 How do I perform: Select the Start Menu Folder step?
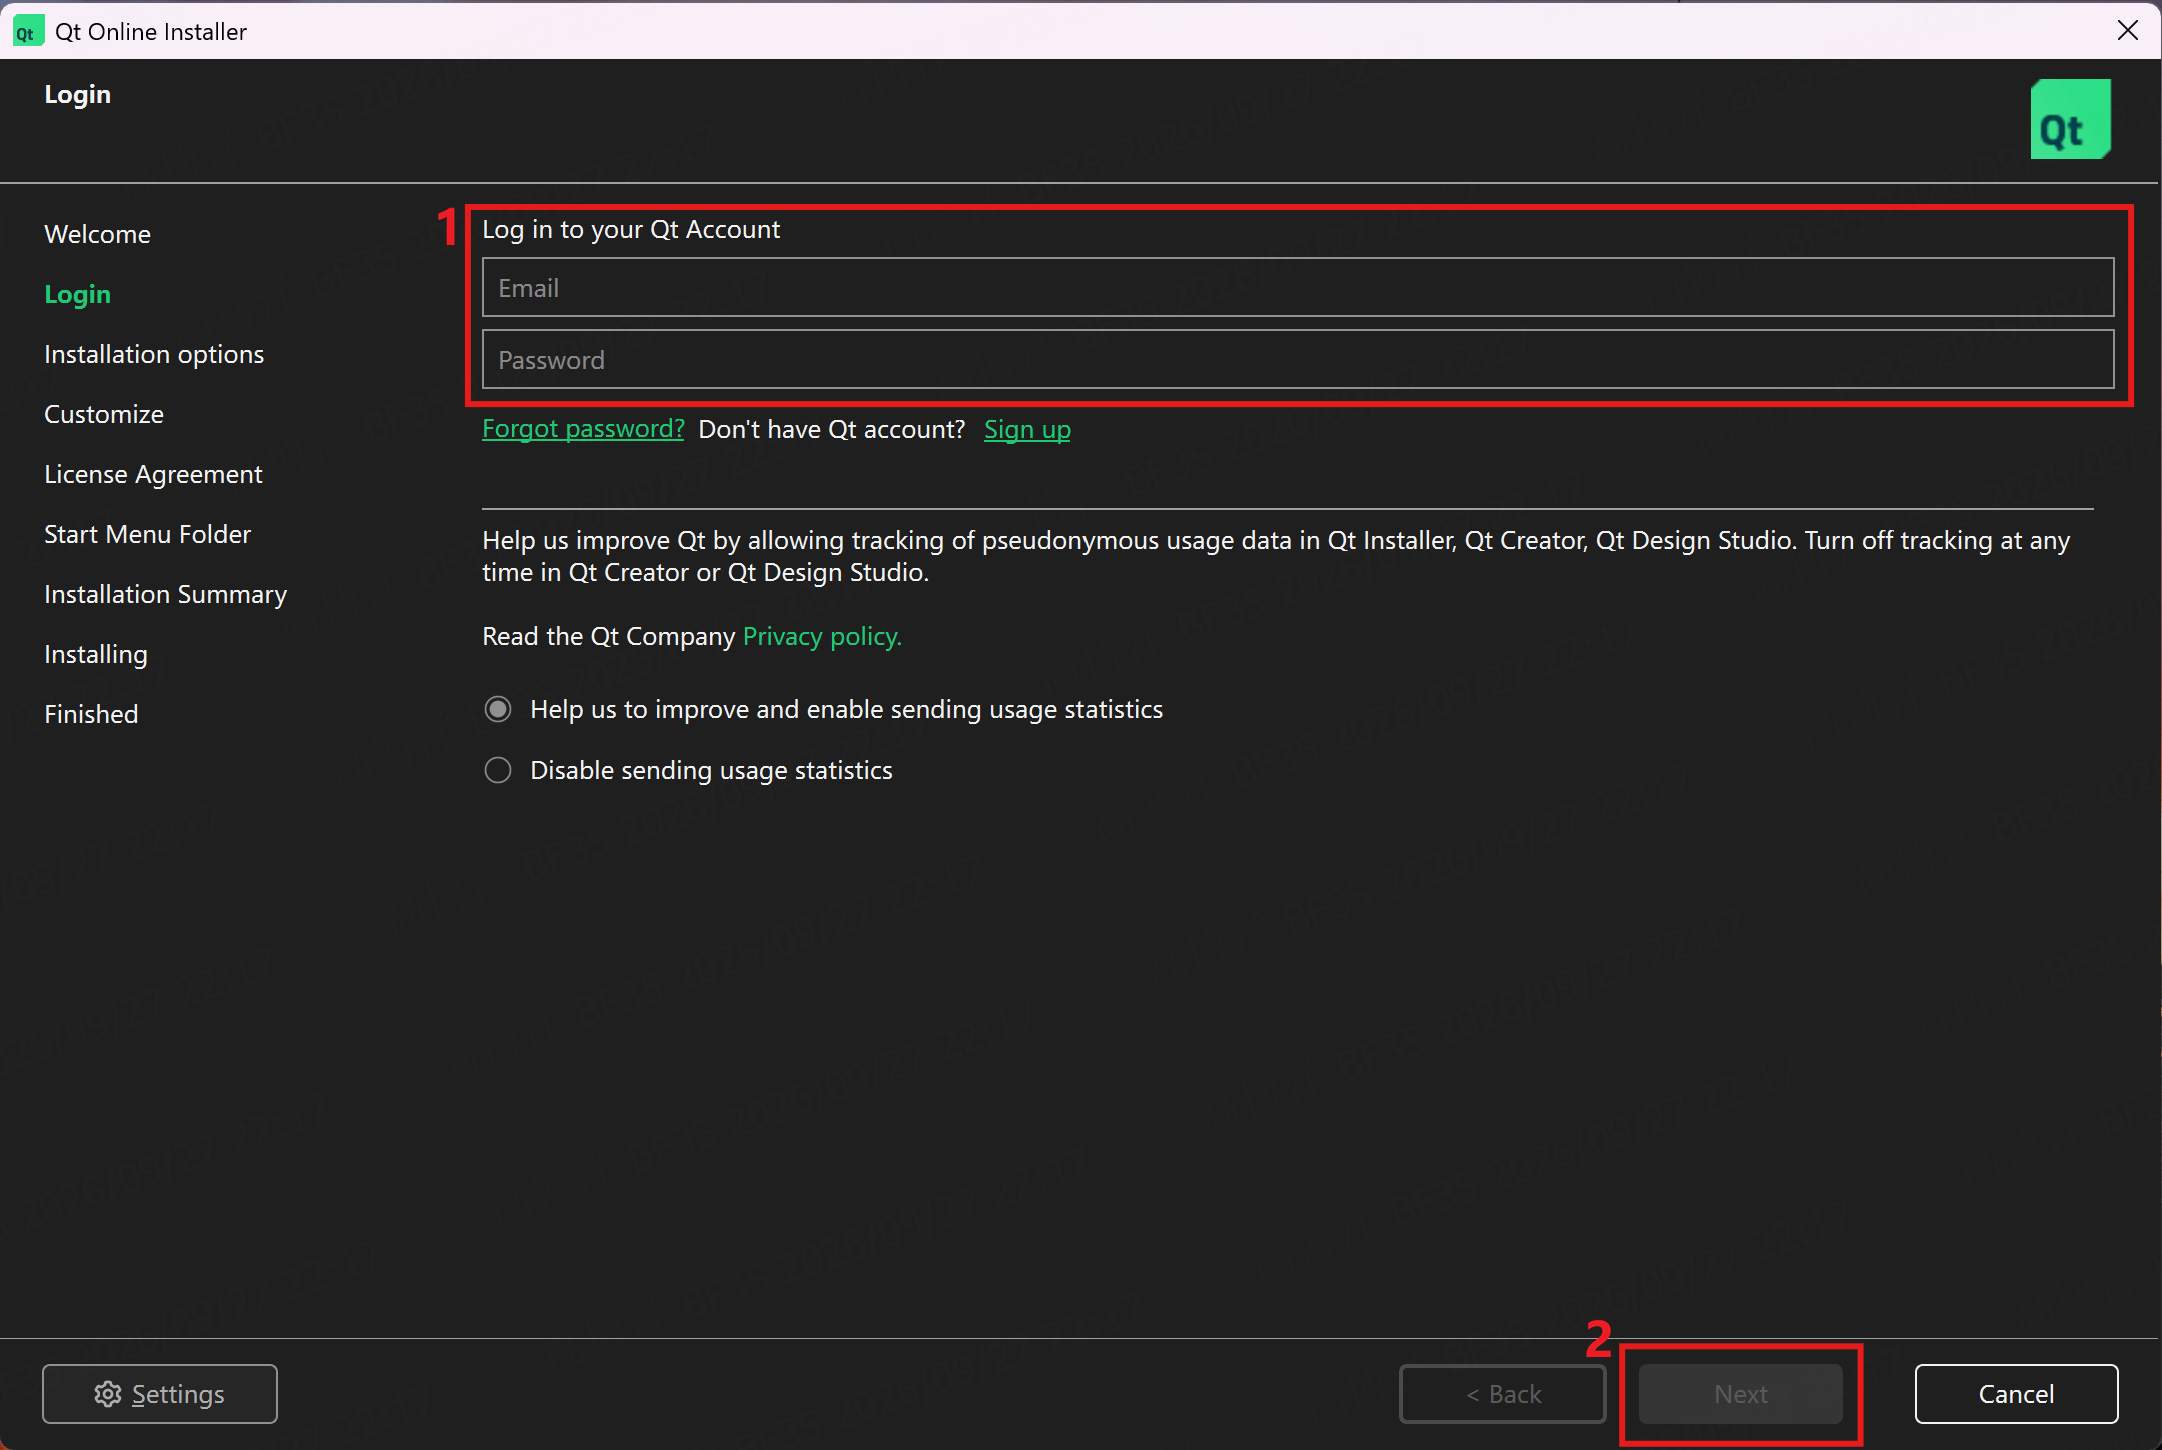click(147, 534)
